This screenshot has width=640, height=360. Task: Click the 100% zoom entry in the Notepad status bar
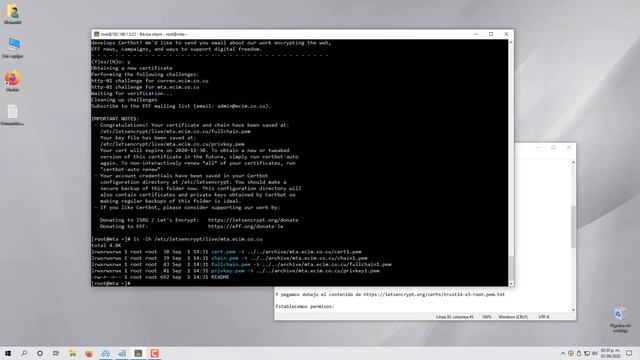click(487, 317)
